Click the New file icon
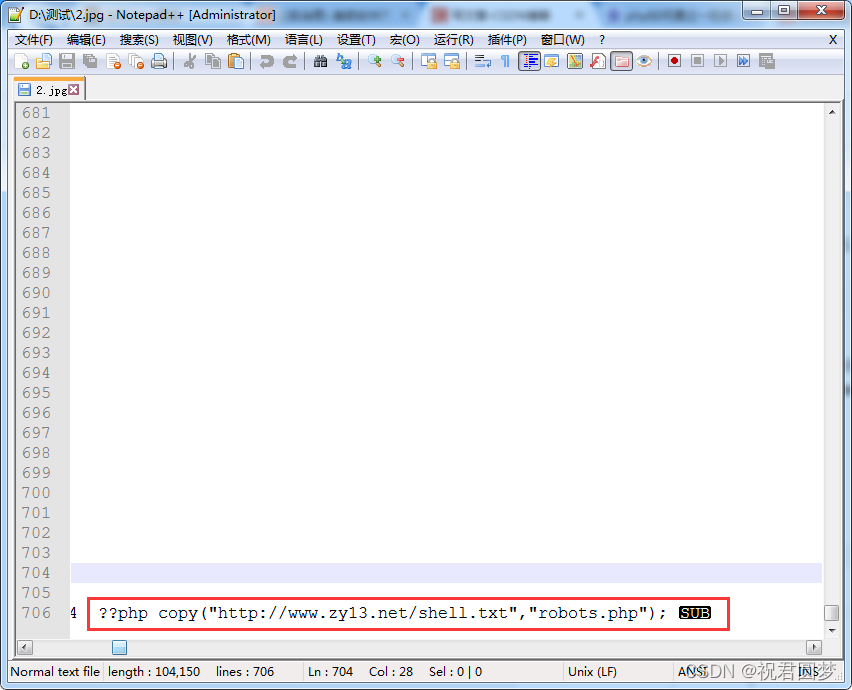 coord(23,61)
